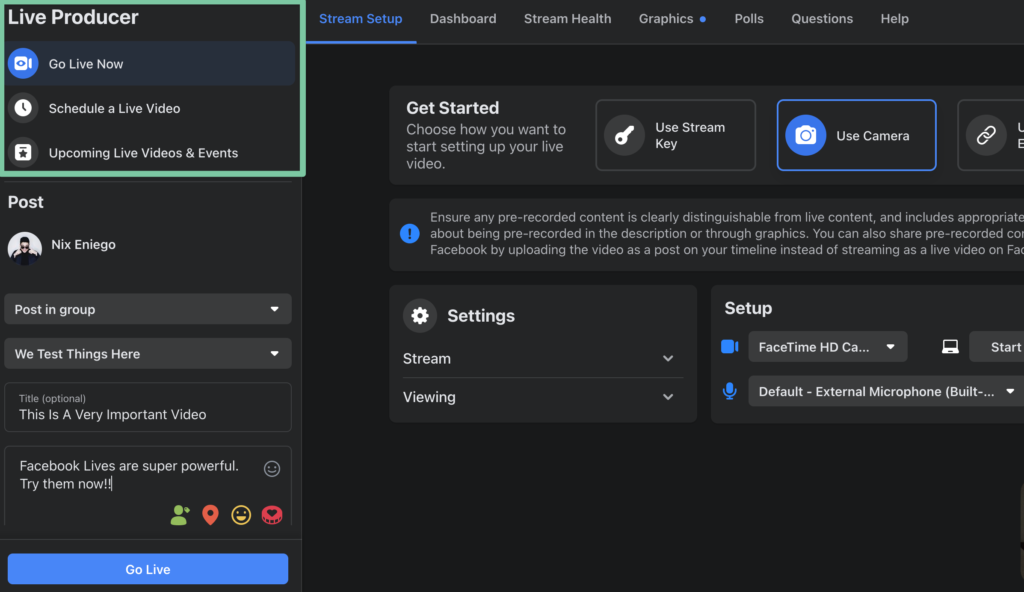
Task: Click the red location pin icon
Action: (210, 515)
